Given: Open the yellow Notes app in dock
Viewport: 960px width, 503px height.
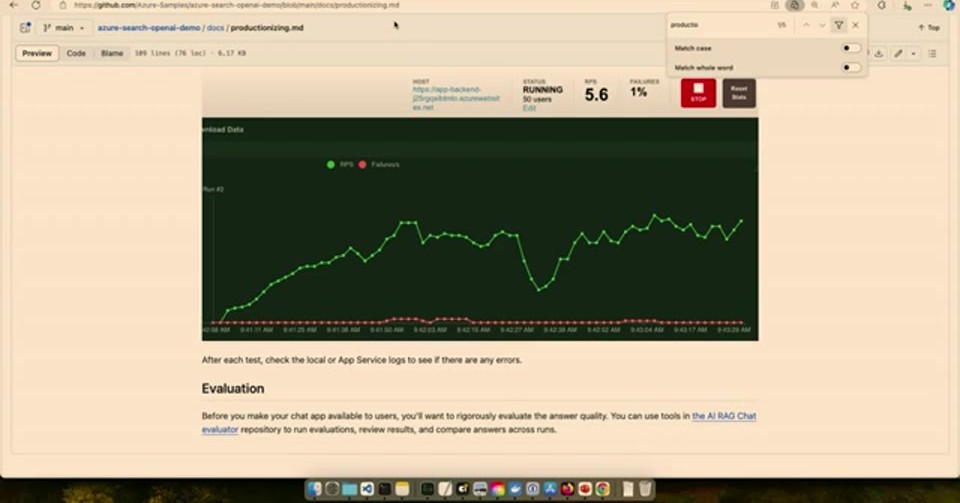Looking at the screenshot, I should point(402,488).
